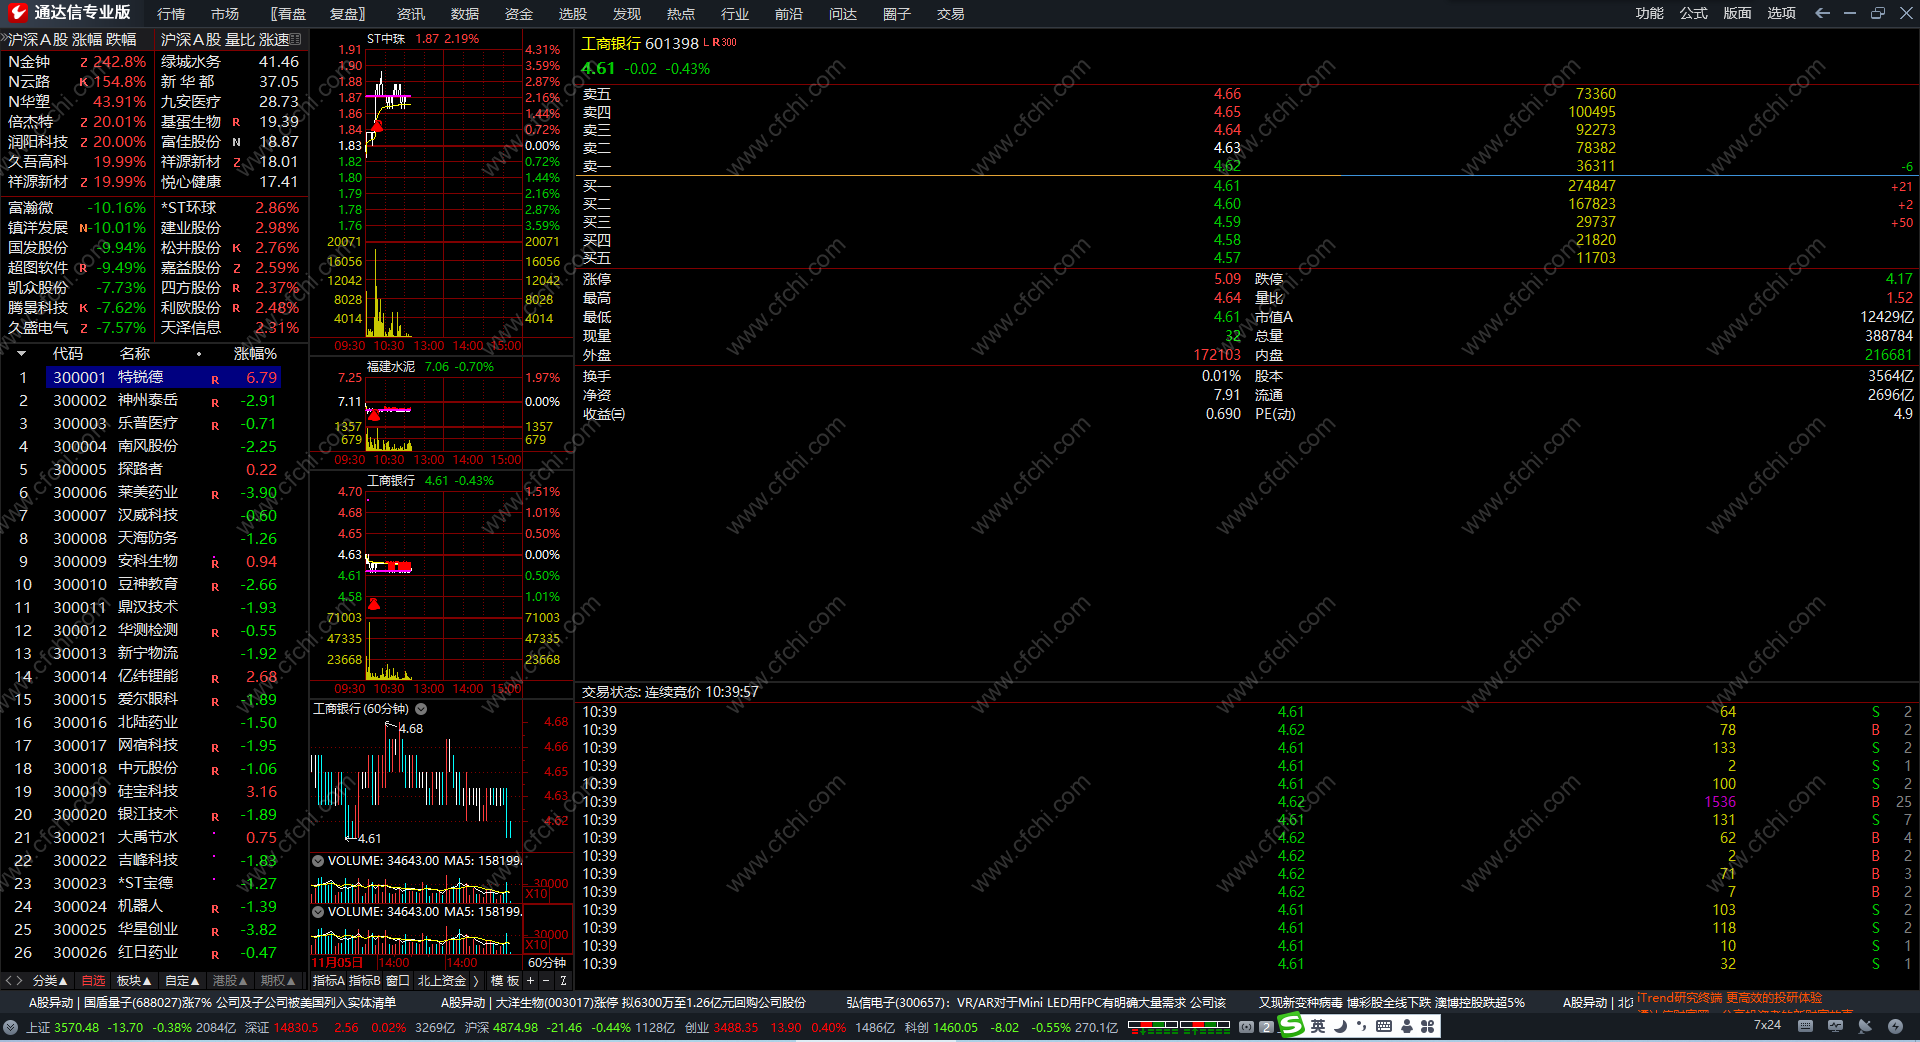The height and width of the screenshot is (1042, 1920).
Task: Click the lightning bolt icon in status bar
Action: point(1895,1026)
